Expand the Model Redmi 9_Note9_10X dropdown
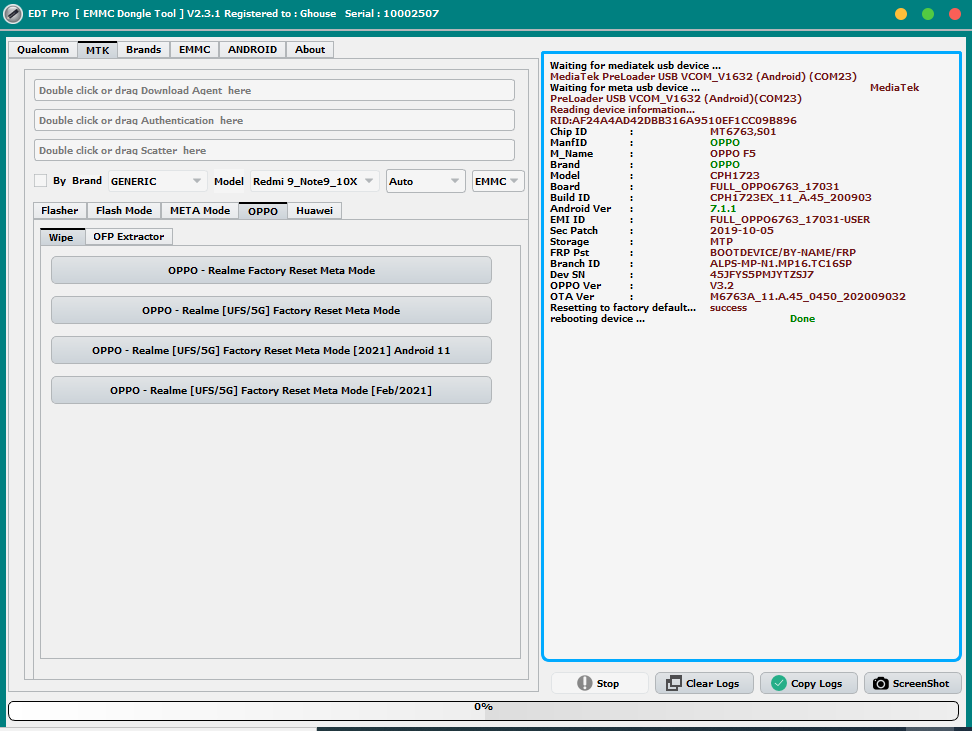This screenshot has height=731, width=972. (x=314, y=181)
